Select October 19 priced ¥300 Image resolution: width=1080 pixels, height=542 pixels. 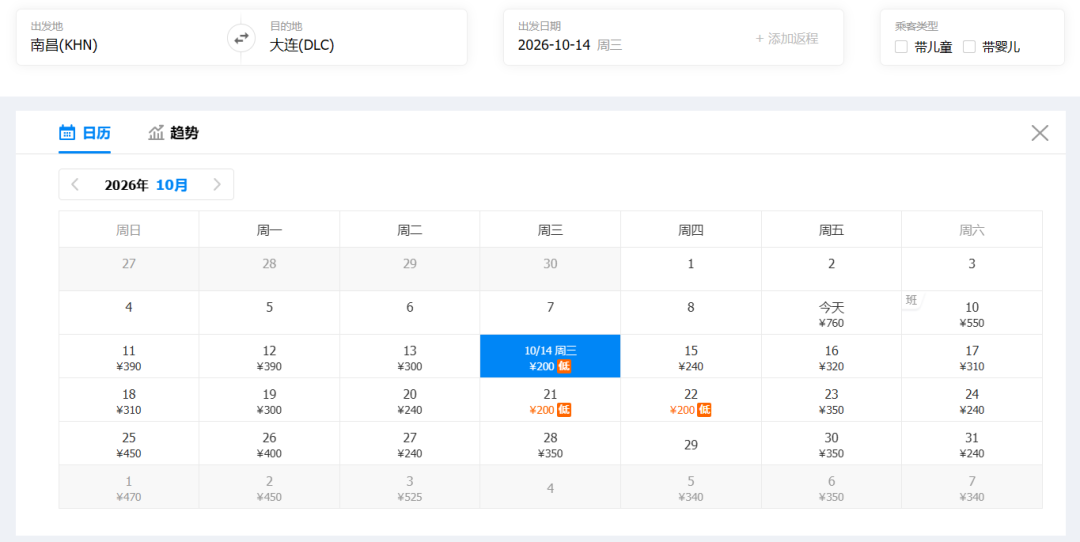click(x=269, y=400)
